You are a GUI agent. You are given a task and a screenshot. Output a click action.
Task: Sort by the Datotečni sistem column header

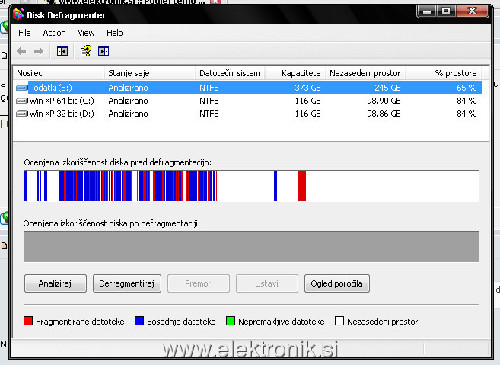coord(230,73)
